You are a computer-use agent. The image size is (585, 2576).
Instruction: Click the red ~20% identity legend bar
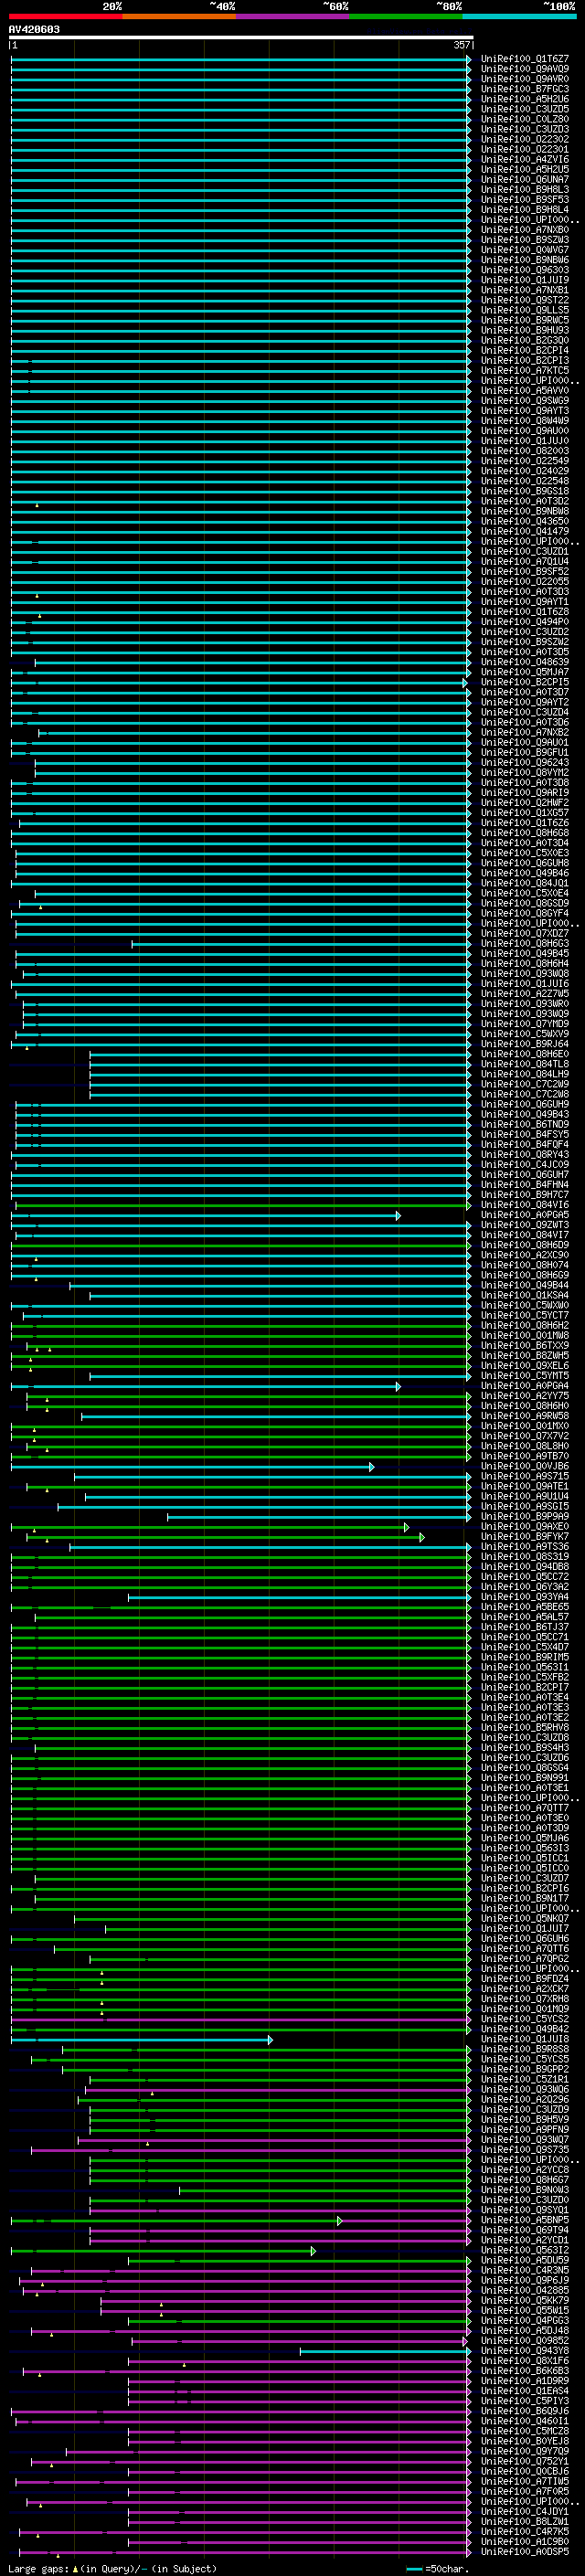click(65, 16)
